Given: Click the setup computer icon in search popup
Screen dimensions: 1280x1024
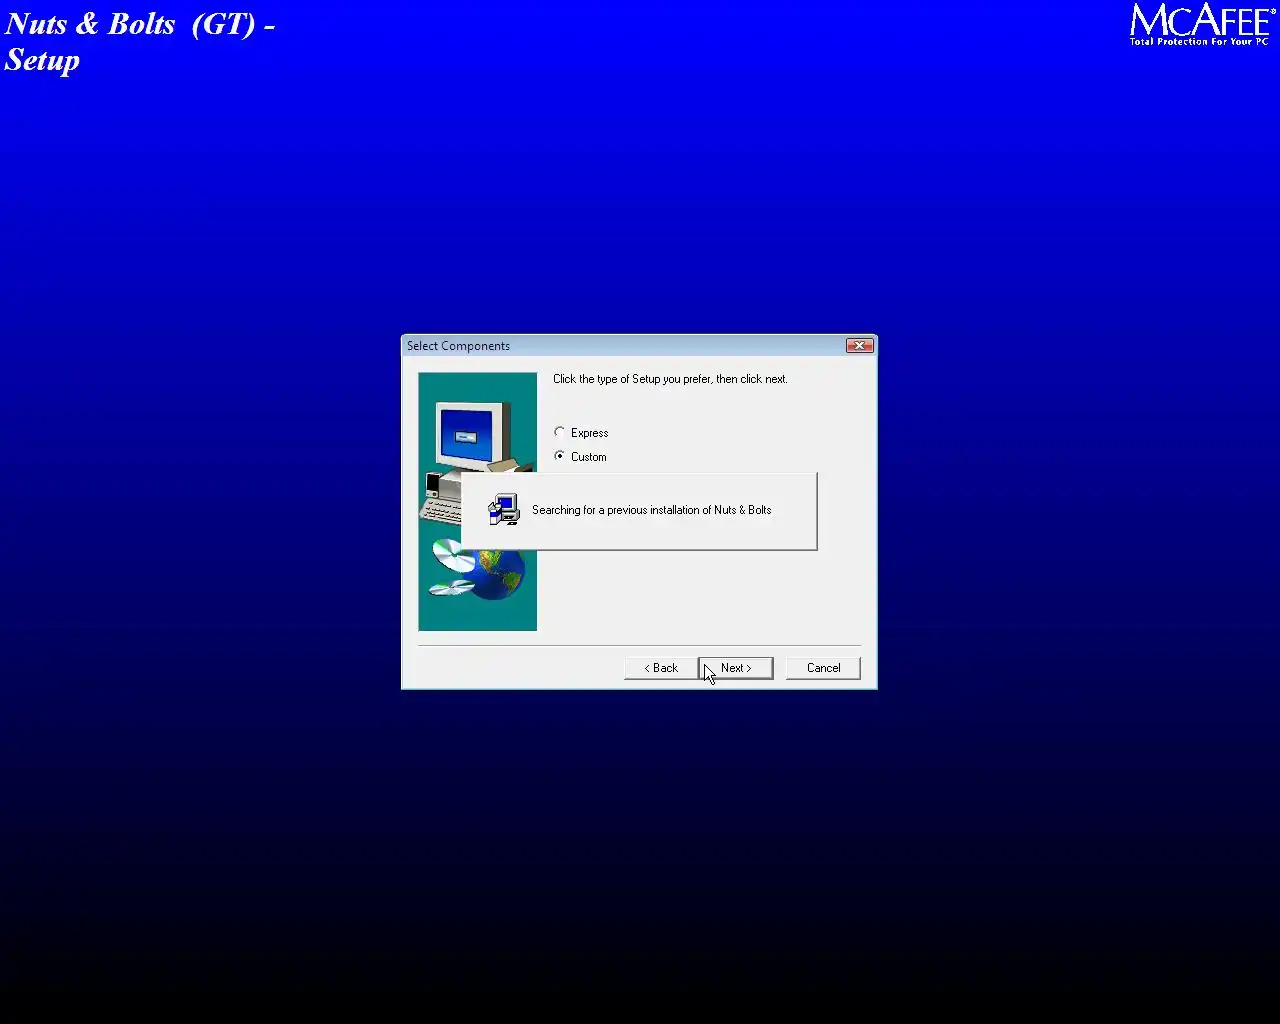Looking at the screenshot, I should tap(504, 509).
